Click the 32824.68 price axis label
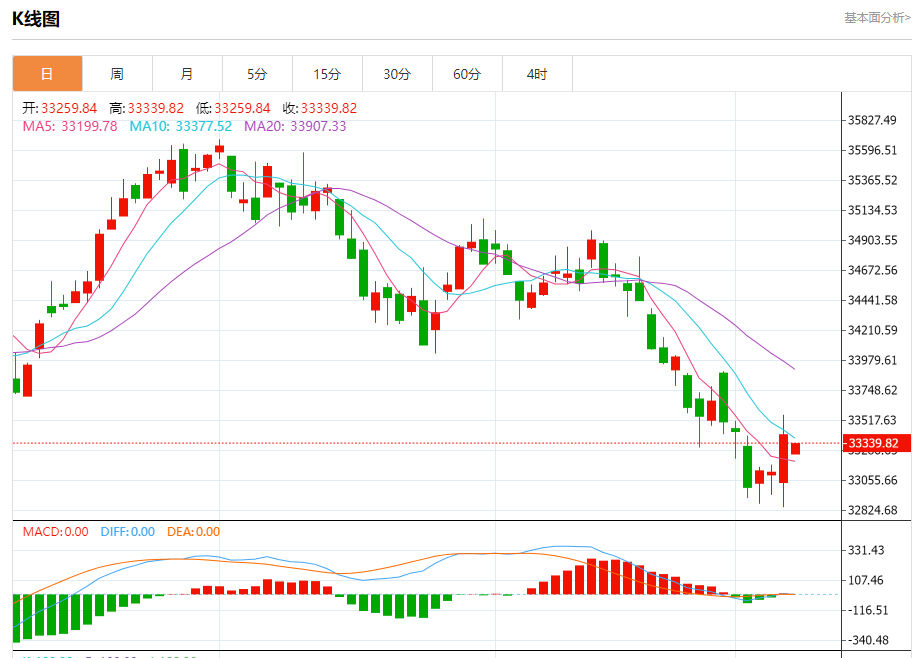The width and height of the screenshot is (919, 658). pos(873,510)
